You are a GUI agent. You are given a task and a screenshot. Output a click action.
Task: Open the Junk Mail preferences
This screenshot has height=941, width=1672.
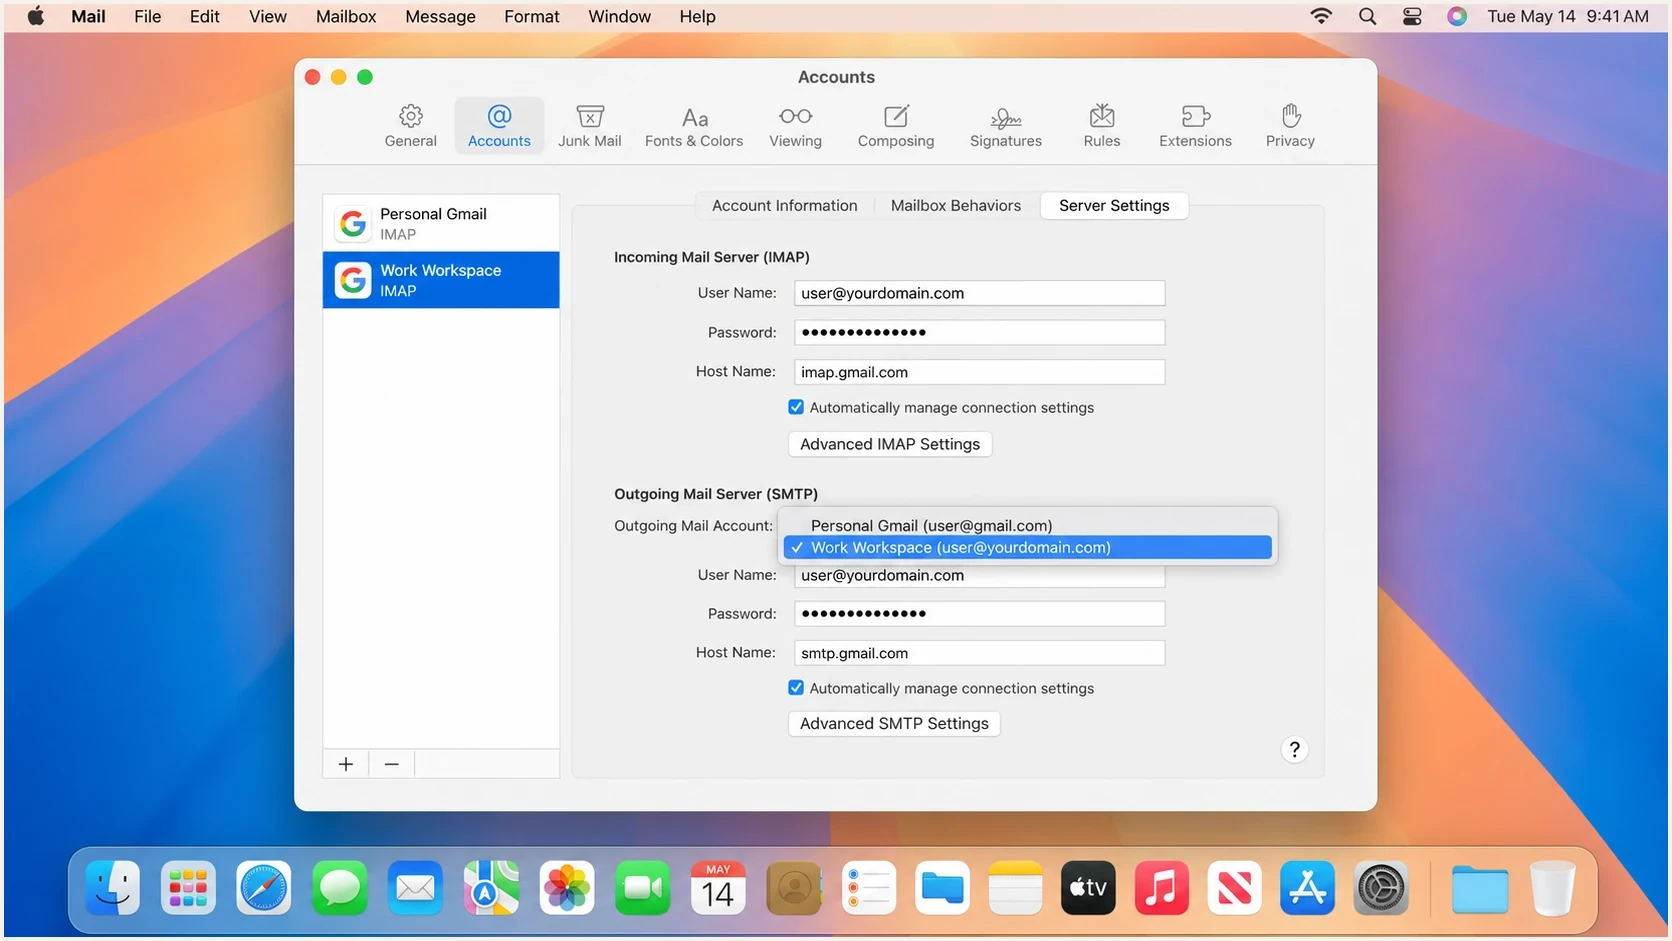click(x=589, y=126)
